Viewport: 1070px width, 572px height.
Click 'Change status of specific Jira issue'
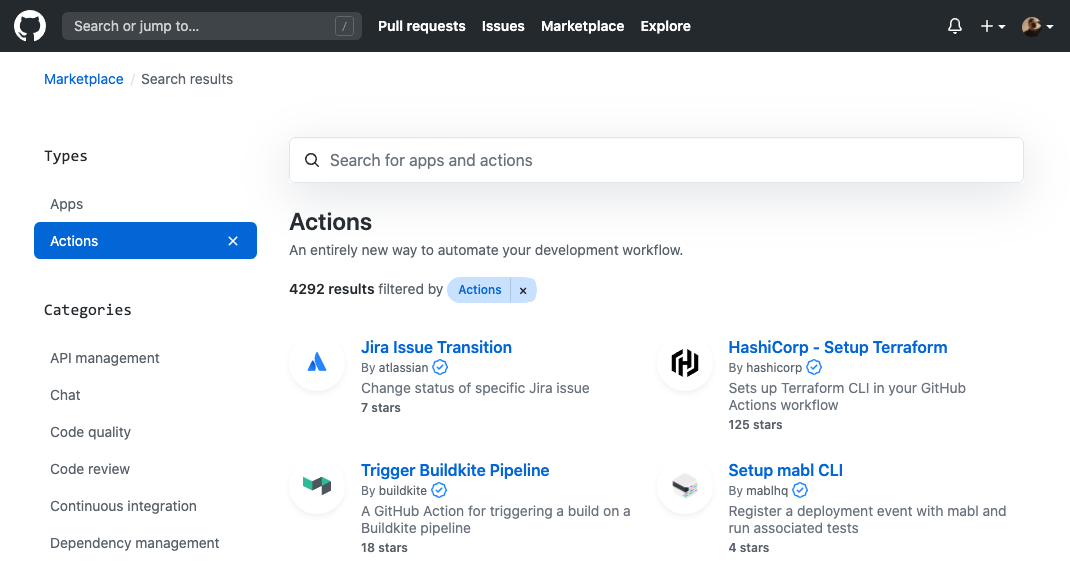tap(475, 388)
